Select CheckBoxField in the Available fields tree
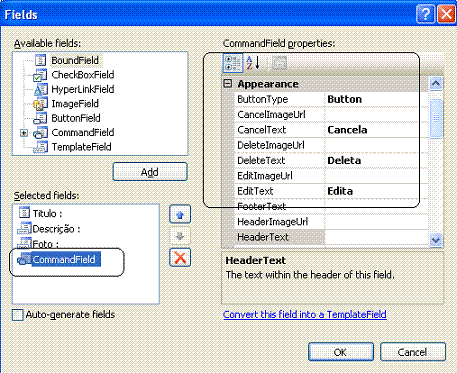This screenshot has height=373, width=457. point(83,75)
